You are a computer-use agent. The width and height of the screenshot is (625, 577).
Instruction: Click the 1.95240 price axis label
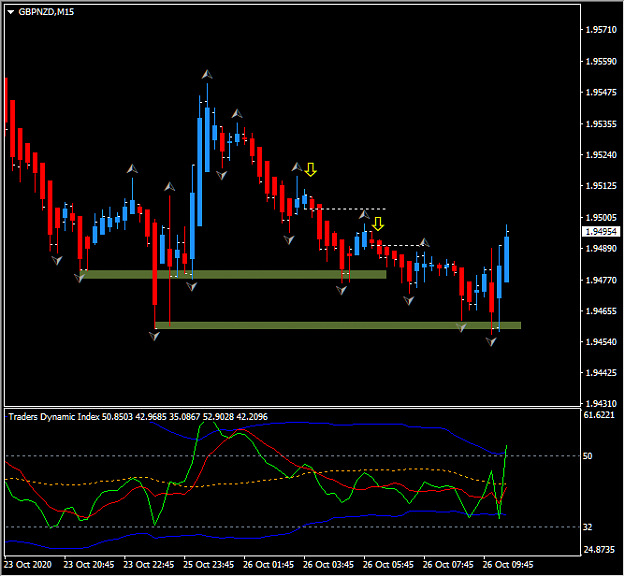[601, 155]
